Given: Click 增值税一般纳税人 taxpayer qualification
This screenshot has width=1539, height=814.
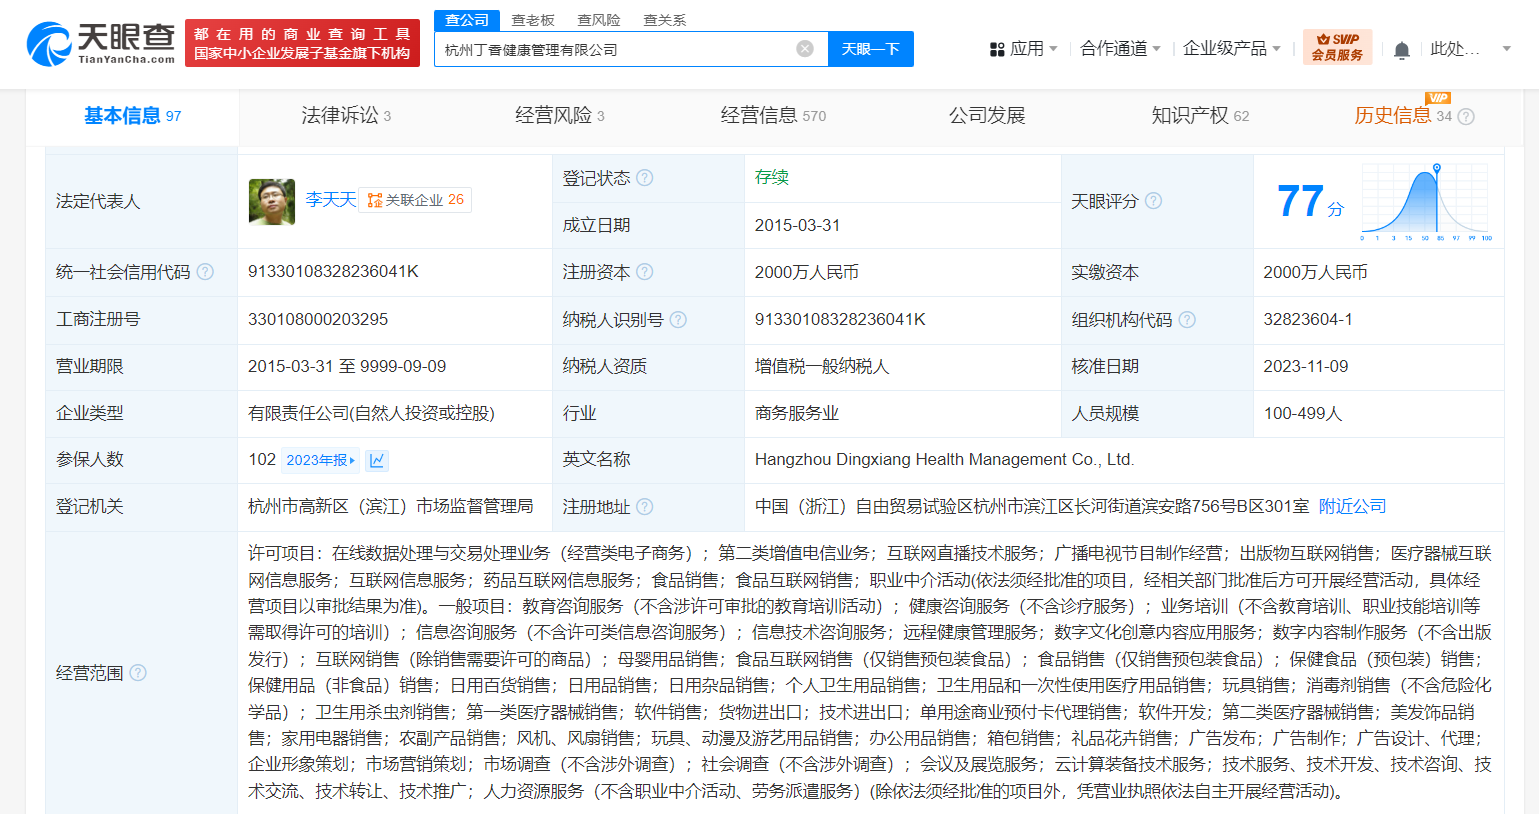Looking at the screenshot, I should (822, 367).
